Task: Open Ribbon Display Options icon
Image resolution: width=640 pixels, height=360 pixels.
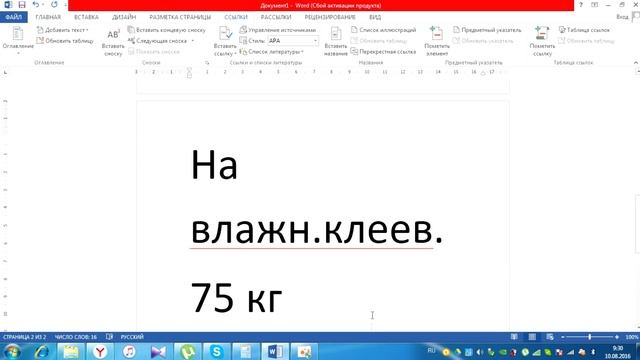Action: [595, 5]
